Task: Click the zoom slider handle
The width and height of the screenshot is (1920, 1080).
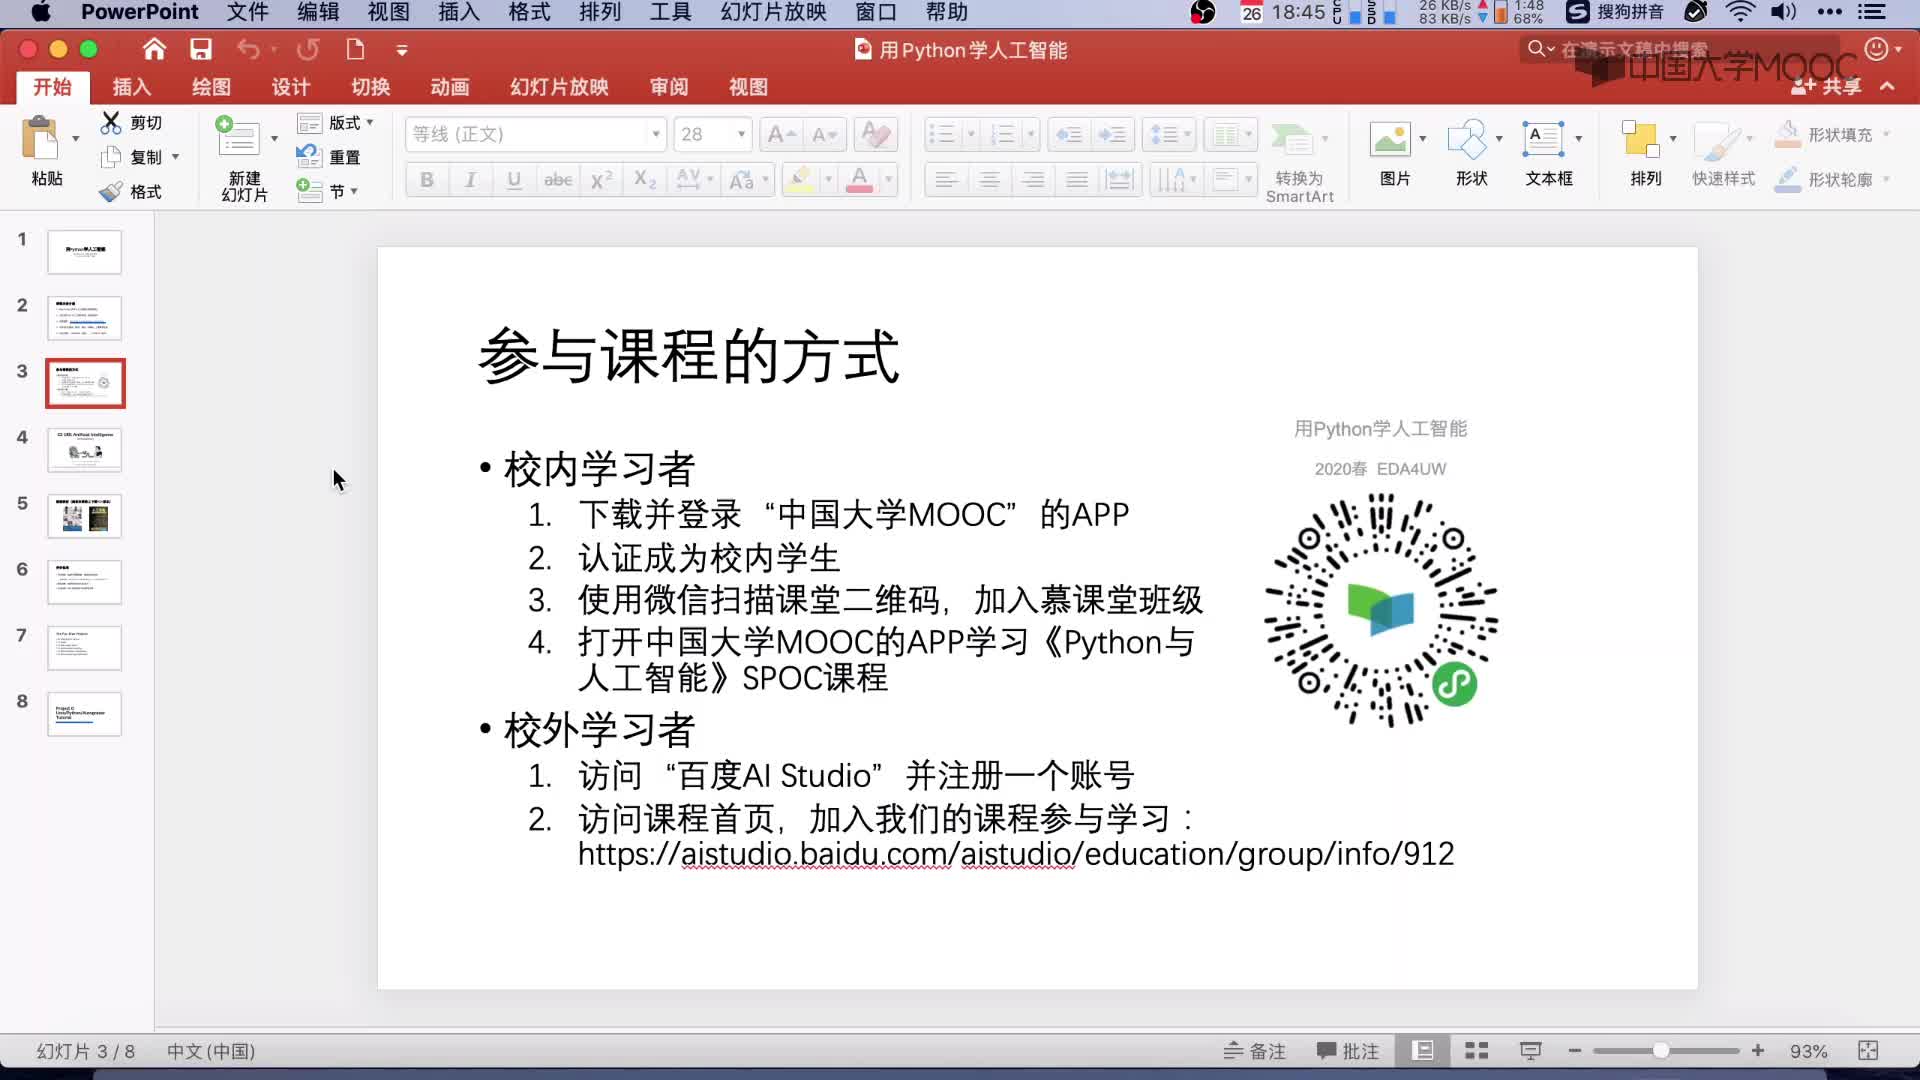Action: click(x=1661, y=1051)
